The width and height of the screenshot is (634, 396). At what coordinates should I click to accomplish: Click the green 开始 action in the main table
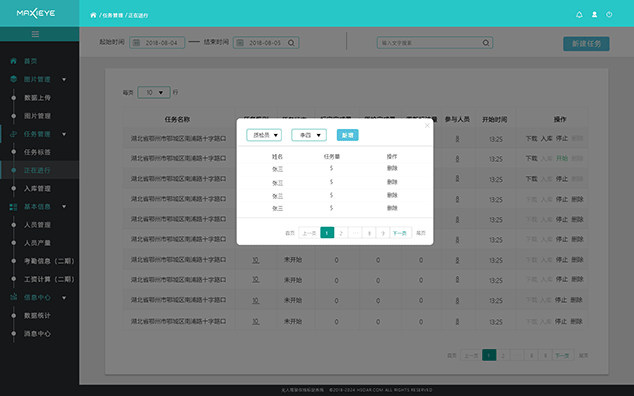[x=562, y=159]
